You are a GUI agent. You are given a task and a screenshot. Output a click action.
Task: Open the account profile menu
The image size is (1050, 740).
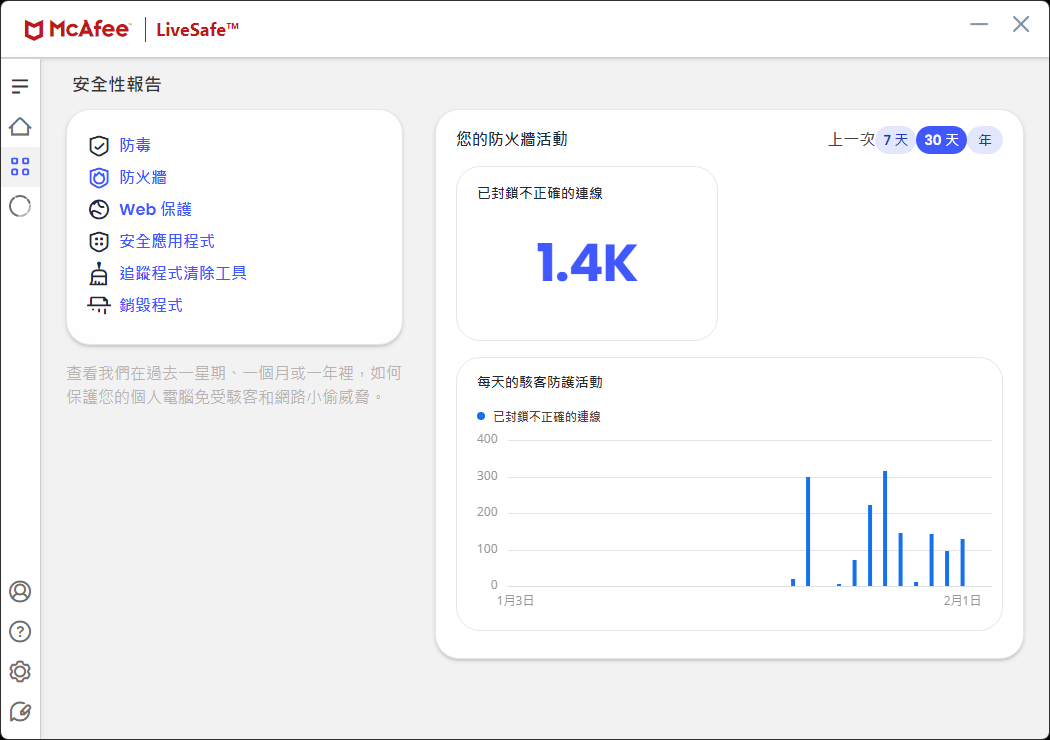click(18, 592)
